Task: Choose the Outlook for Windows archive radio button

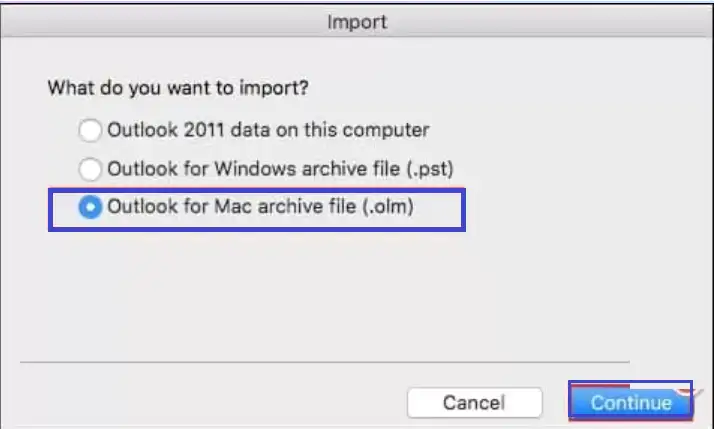Action: [90, 169]
